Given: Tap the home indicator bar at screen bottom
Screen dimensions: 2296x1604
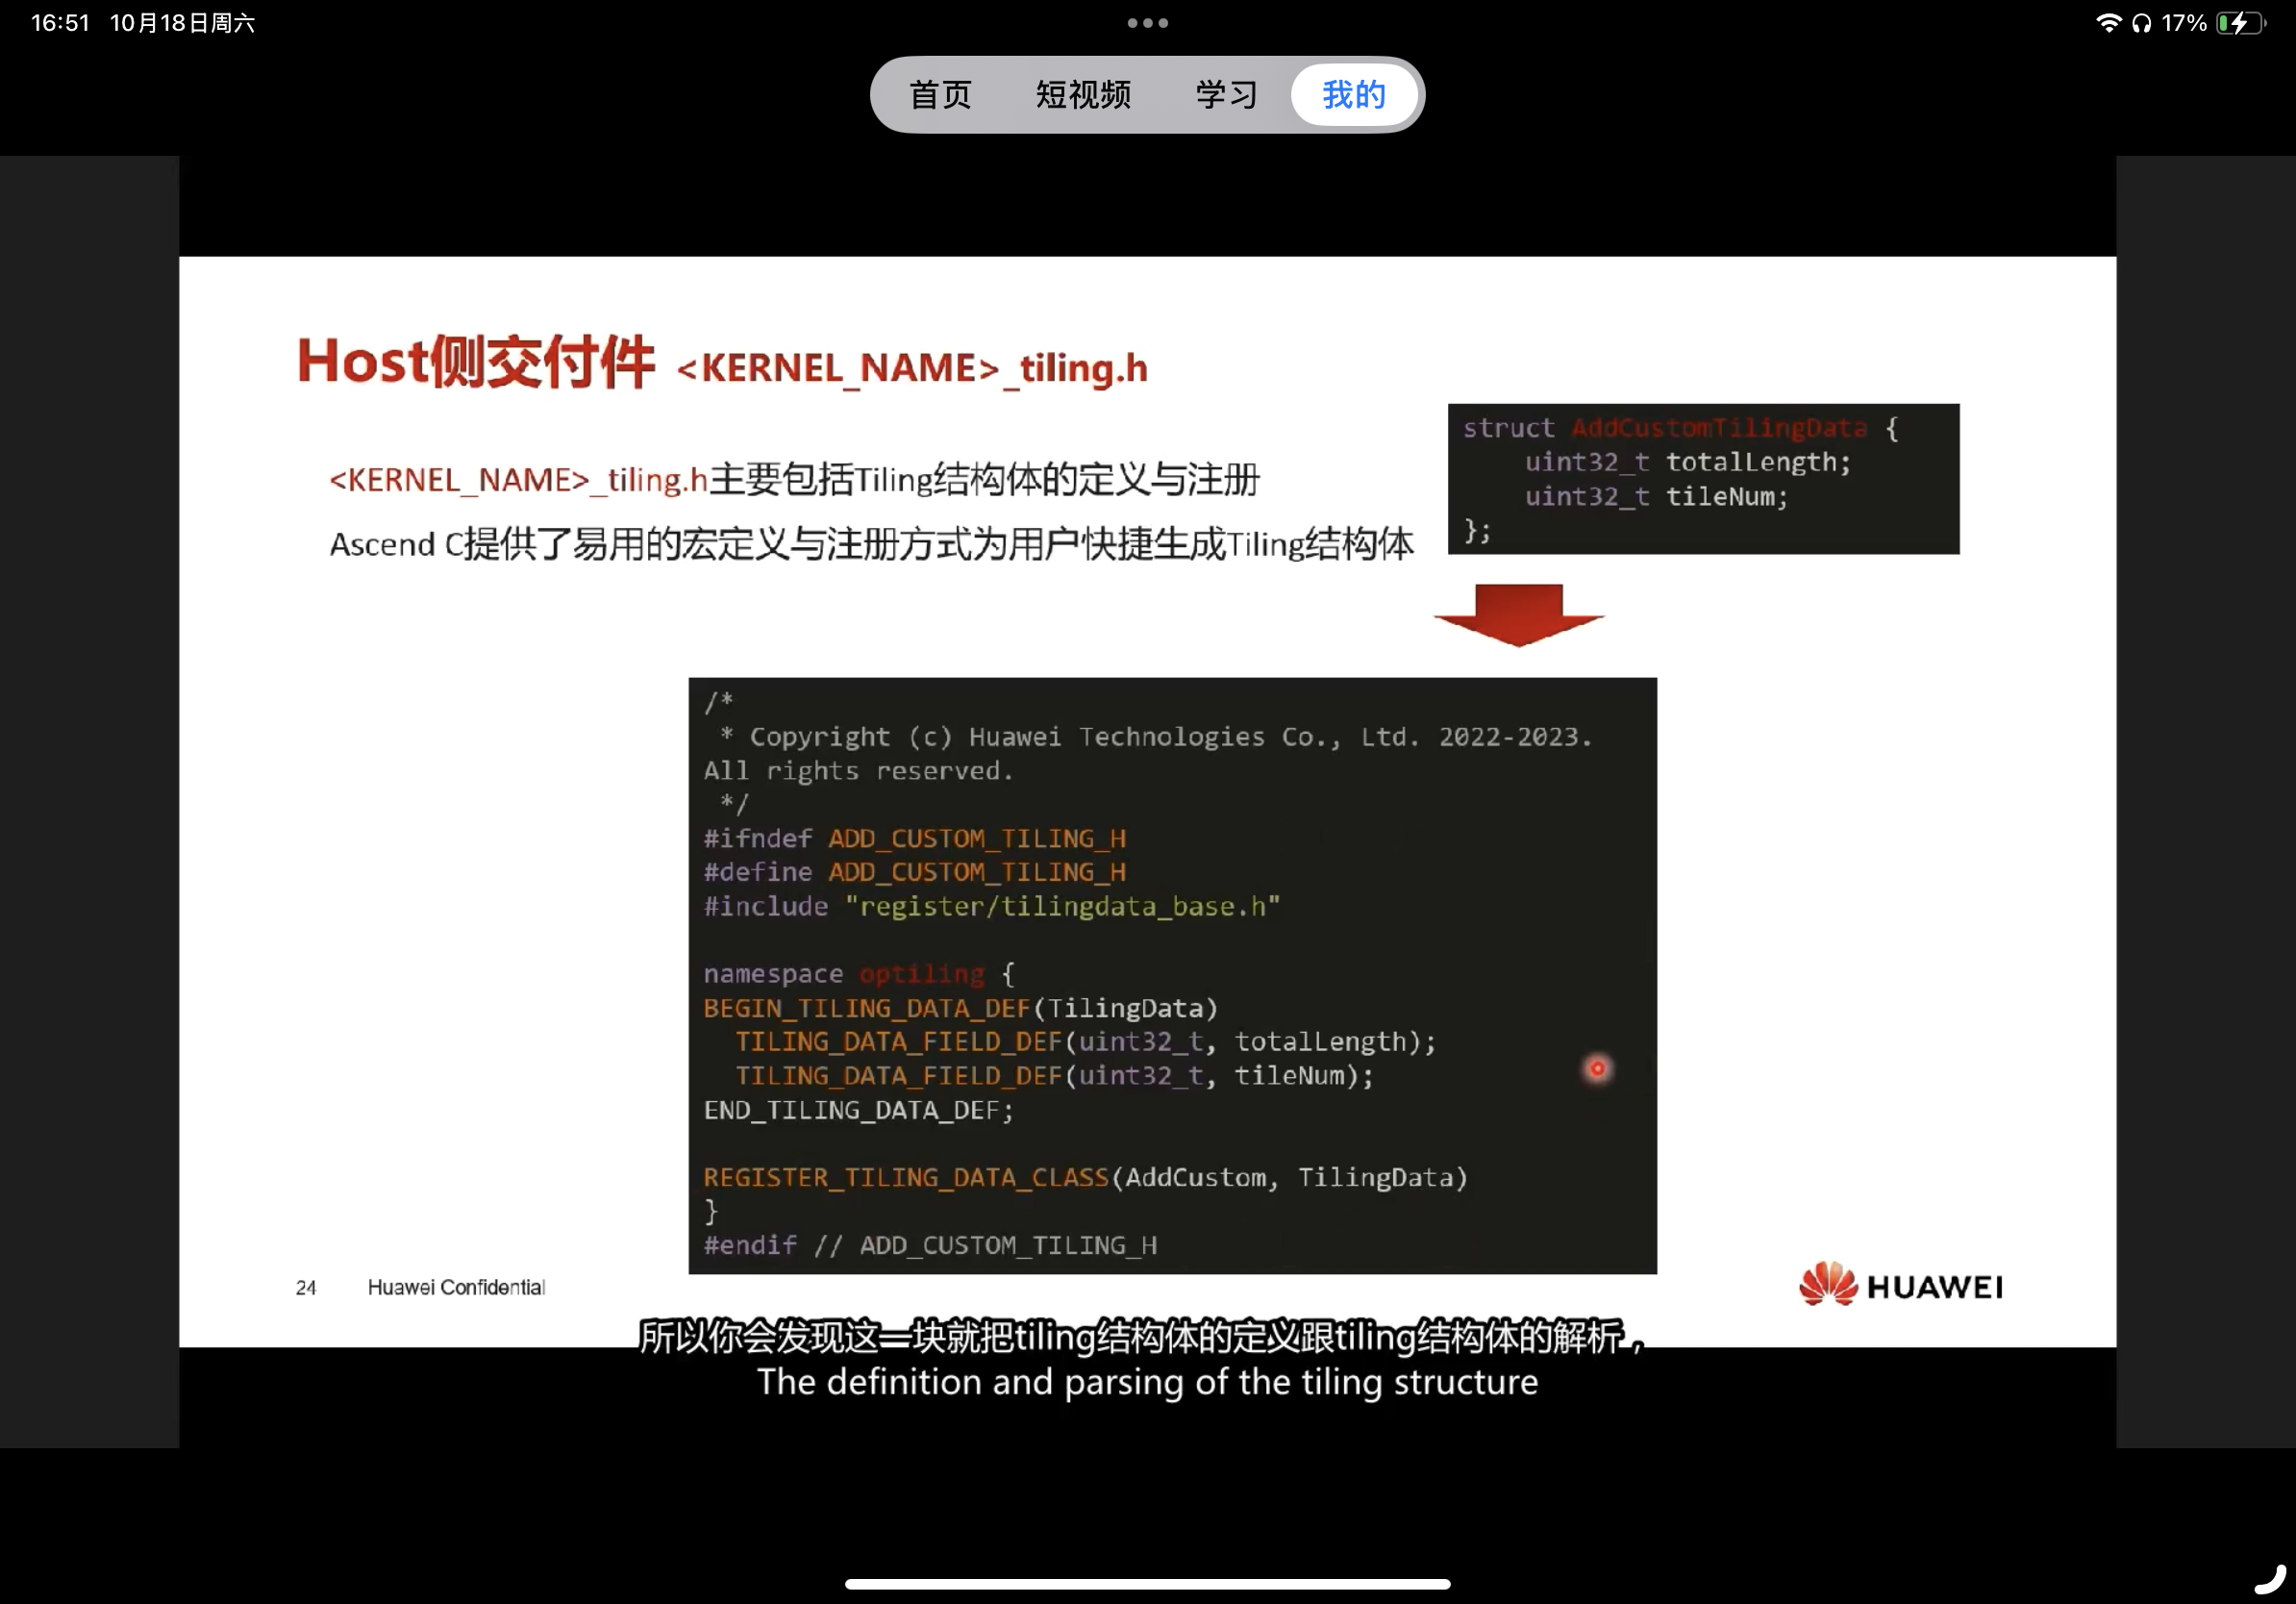Looking at the screenshot, I should tap(1147, 1583).
